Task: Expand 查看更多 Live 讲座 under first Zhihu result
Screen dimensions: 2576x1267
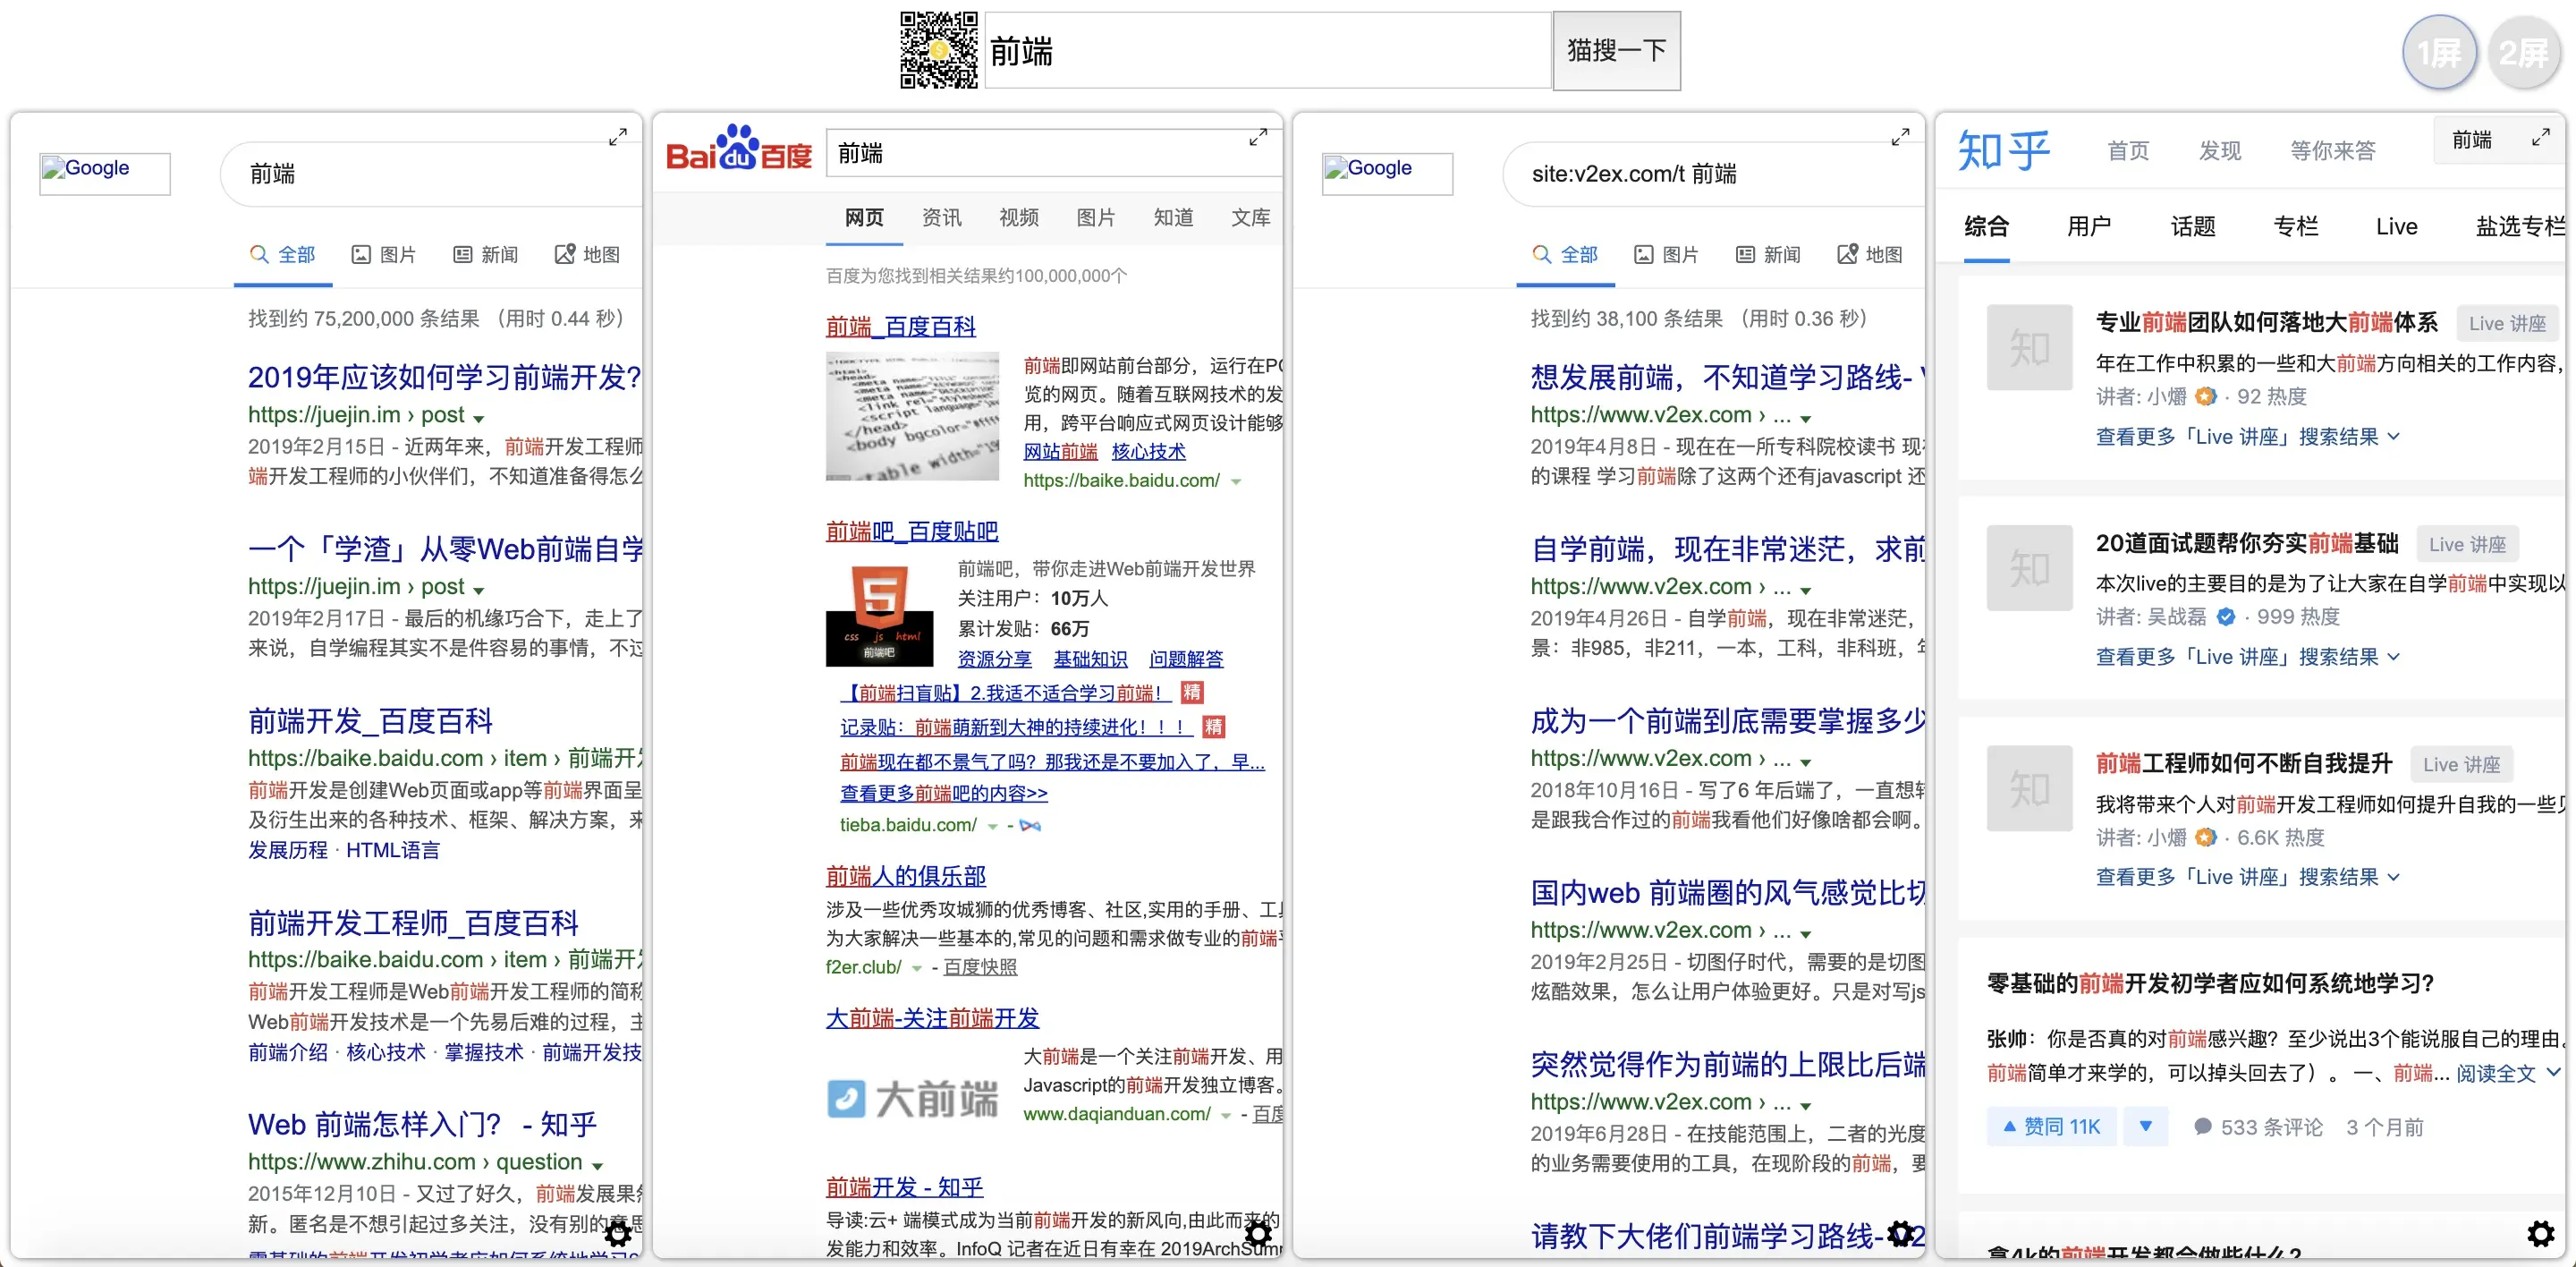Action: 2247,437
